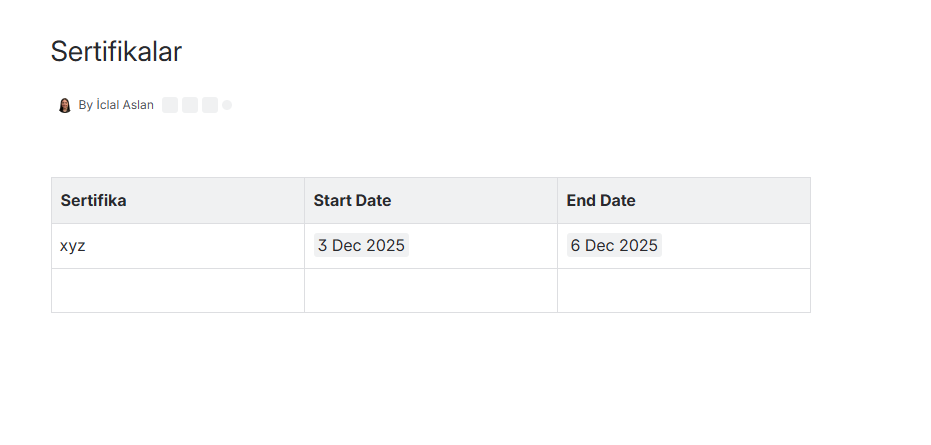Select the Start Date column header
Screen dimensions: 931x445
click(431, 201)
